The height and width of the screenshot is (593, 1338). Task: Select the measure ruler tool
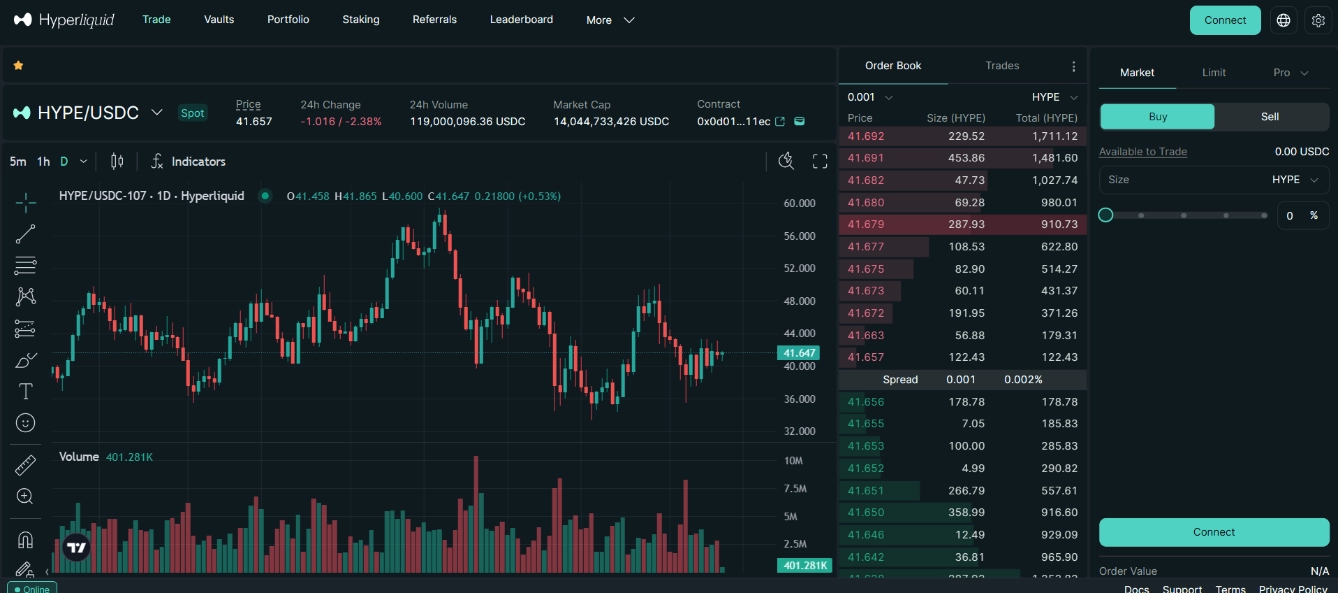25,465
